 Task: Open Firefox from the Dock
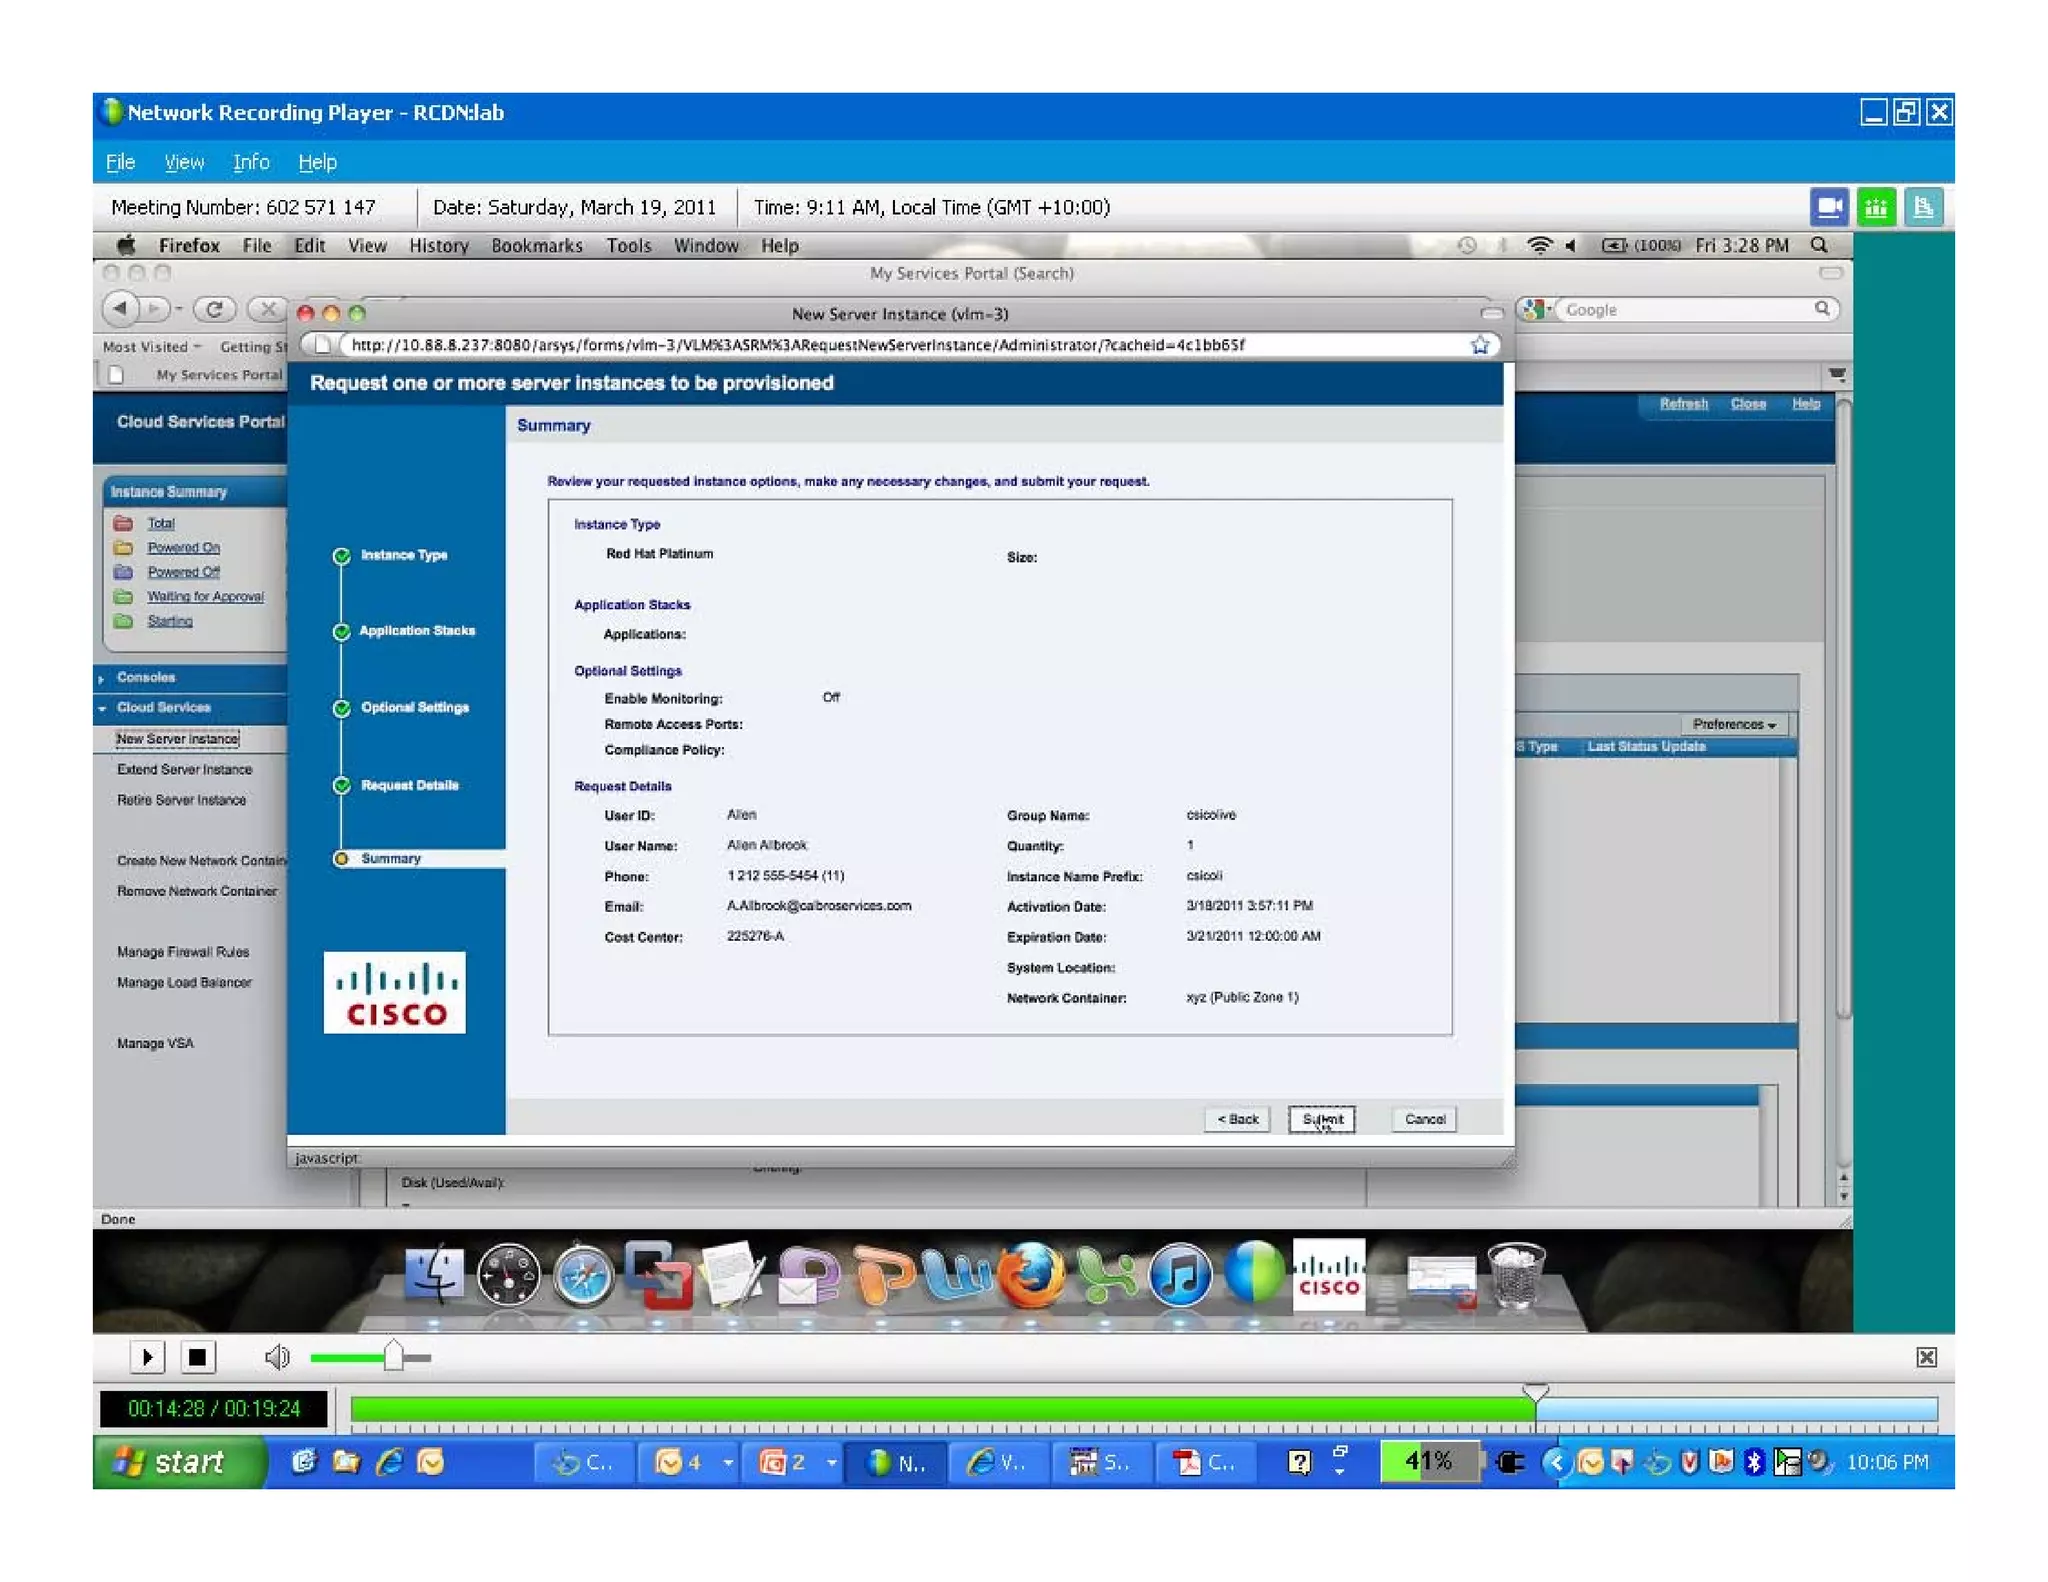click(x=1031, y=1274)
